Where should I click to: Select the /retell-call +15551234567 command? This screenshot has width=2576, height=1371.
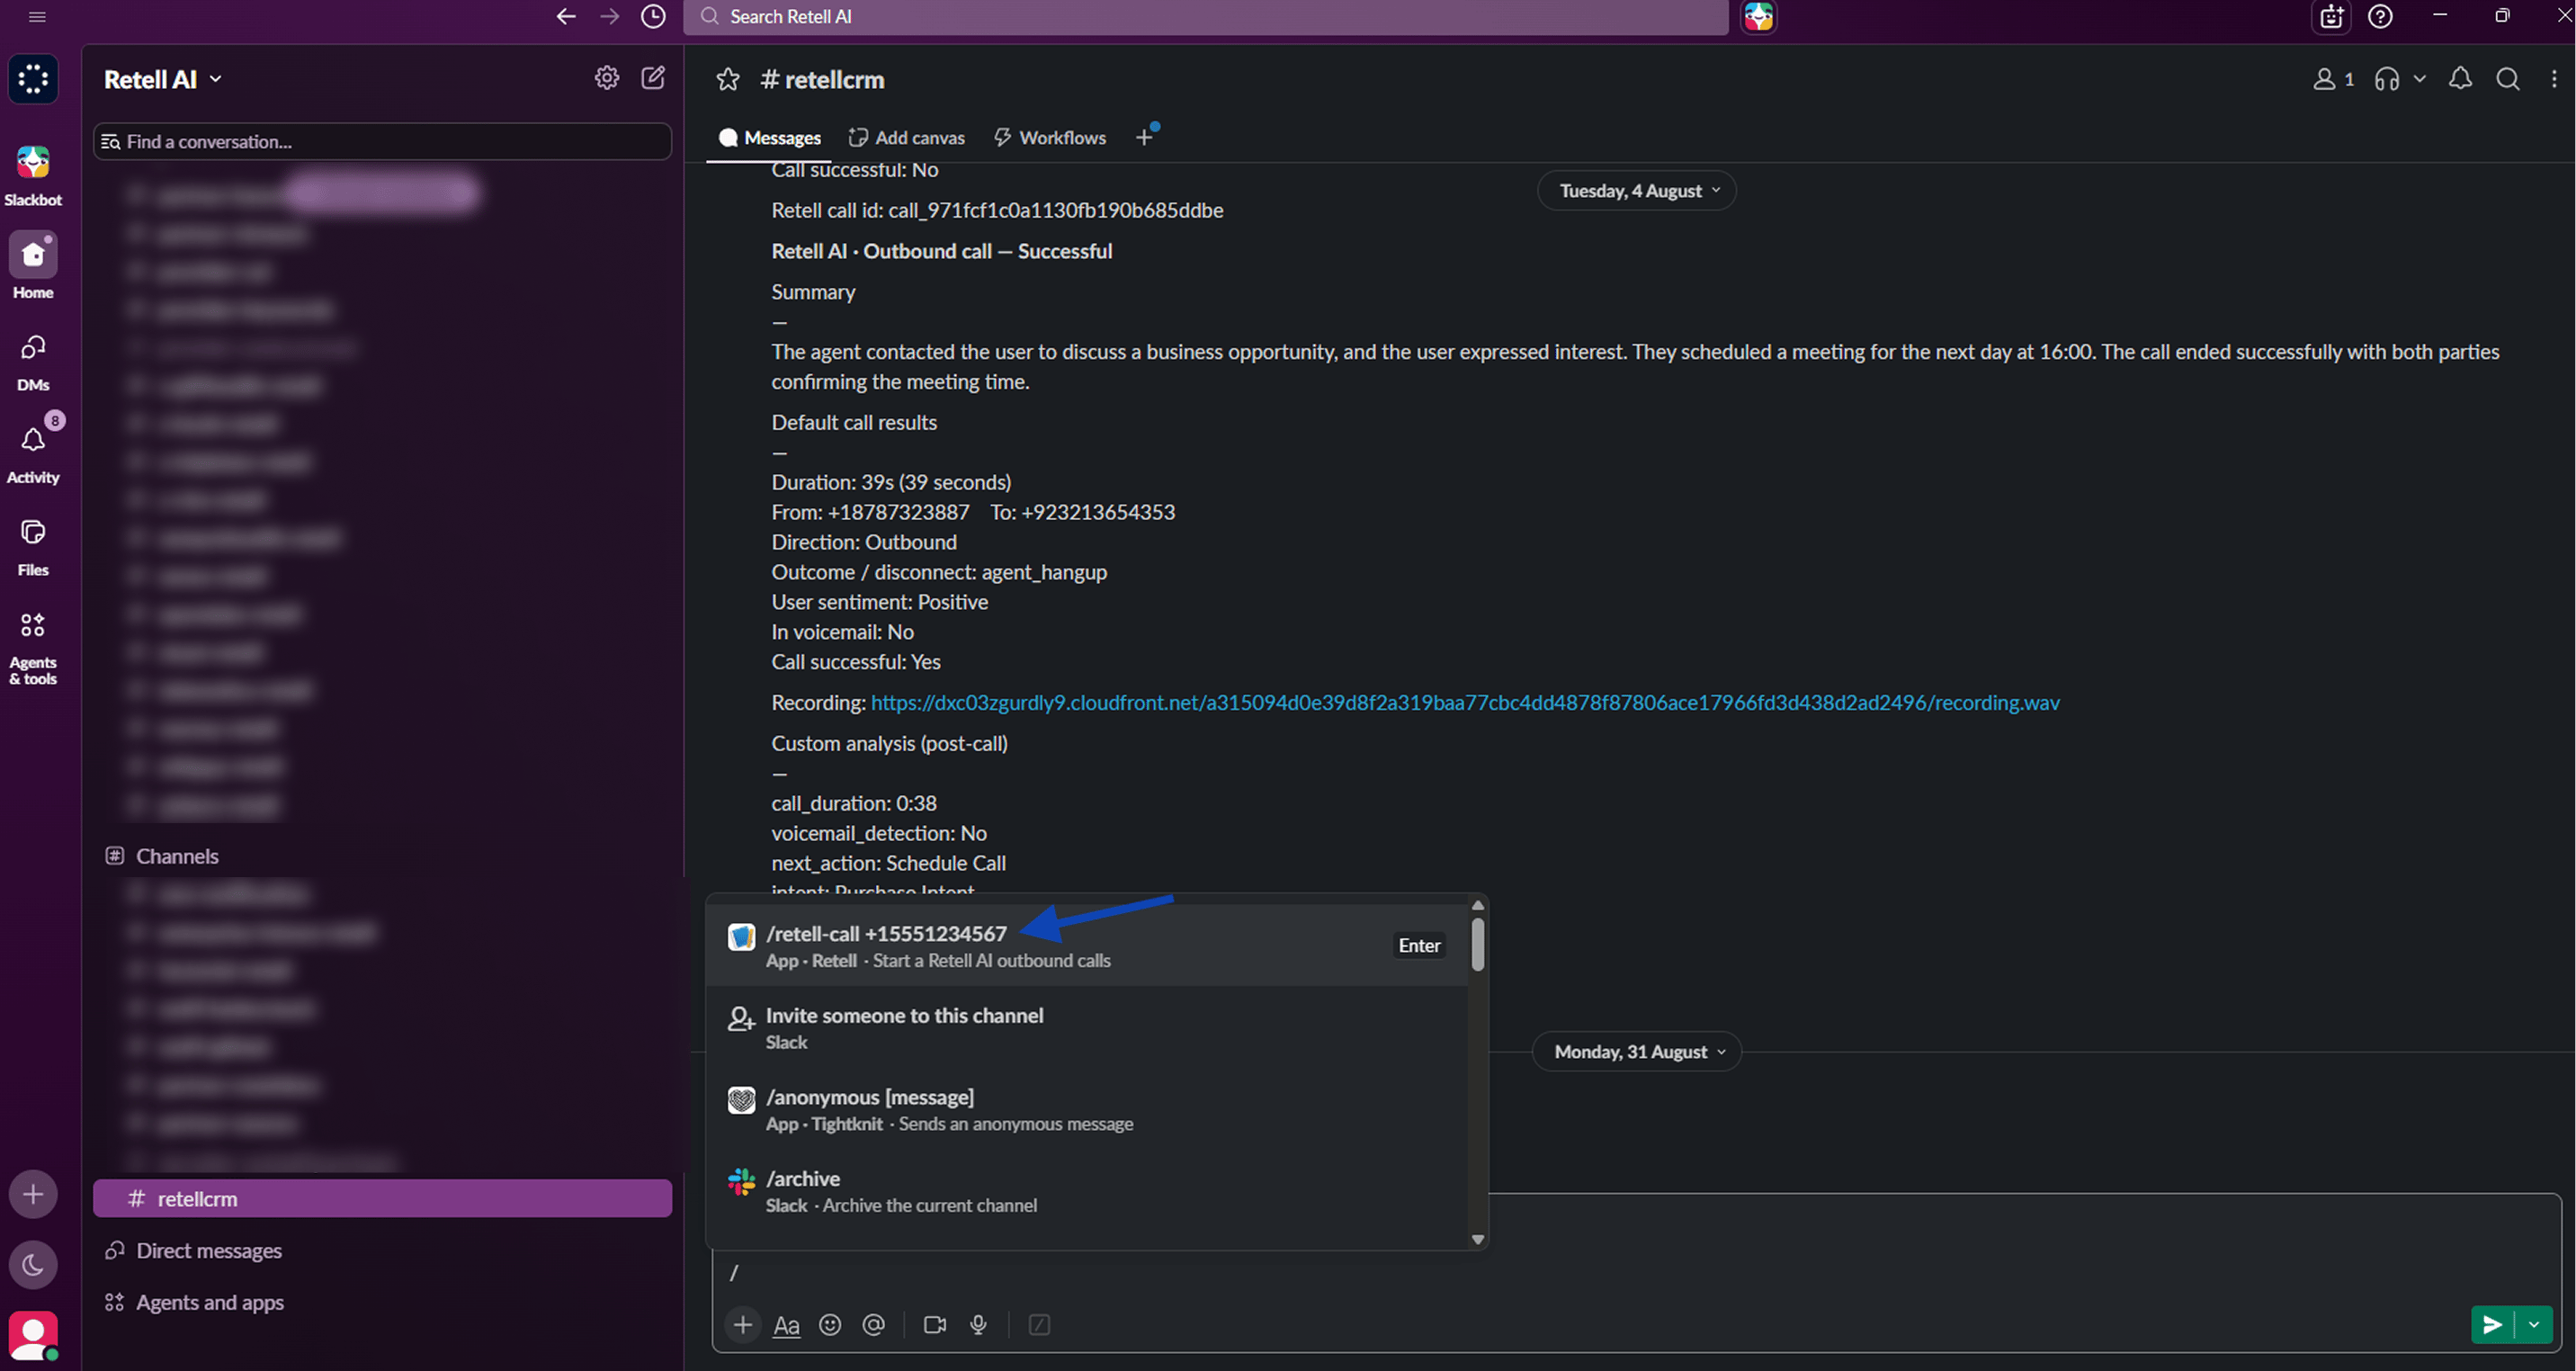1087,946
